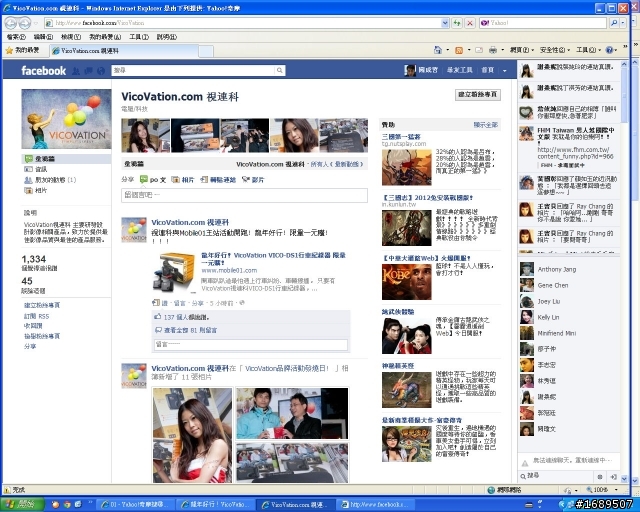Click the RSS feeds icon in toolbar
The image size is (640, 512).
click(459, 50)
